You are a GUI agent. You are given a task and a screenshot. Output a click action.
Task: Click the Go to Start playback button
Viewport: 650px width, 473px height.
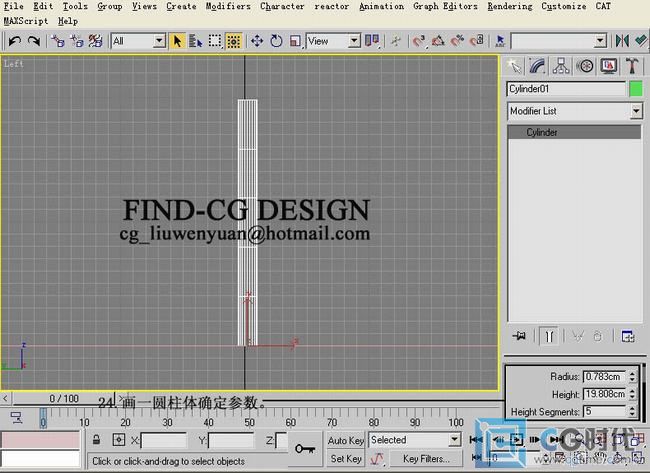(x=476, y=439)
